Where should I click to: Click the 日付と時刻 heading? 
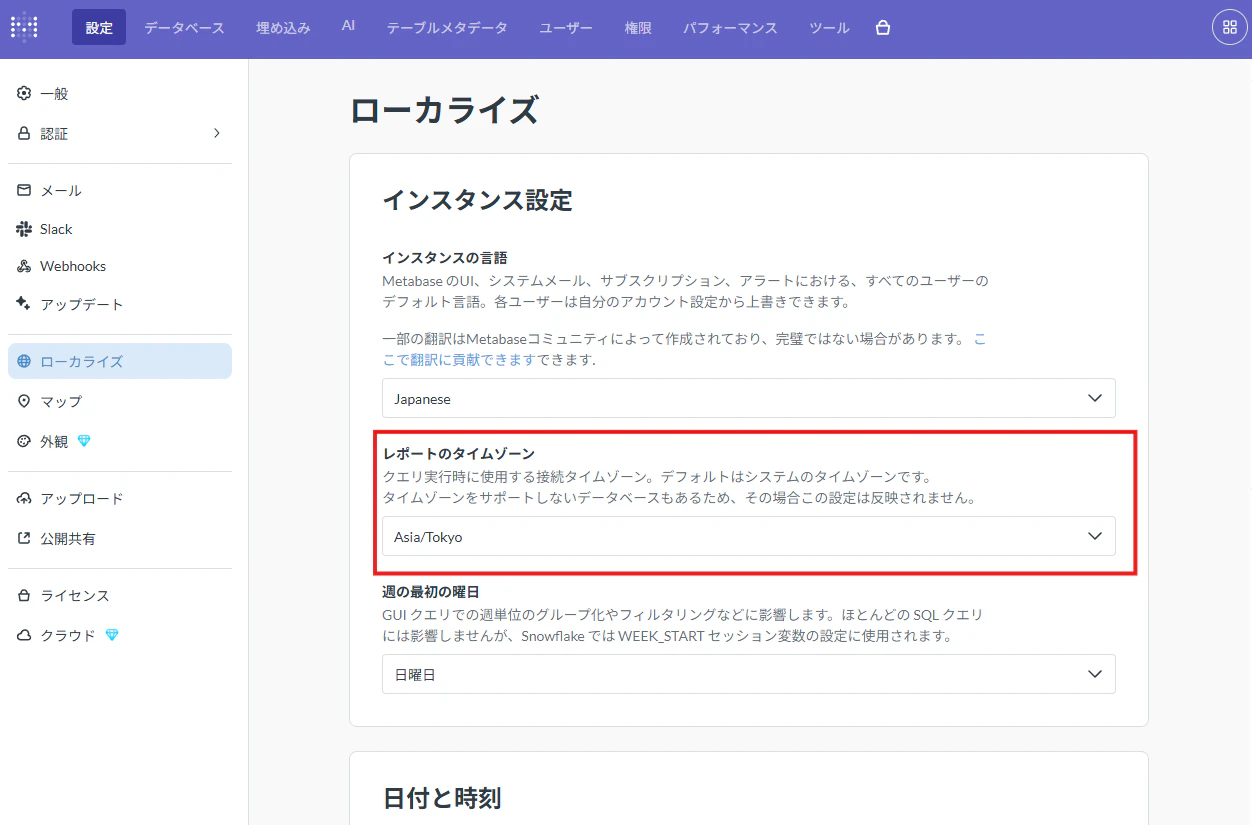[441, 797]
